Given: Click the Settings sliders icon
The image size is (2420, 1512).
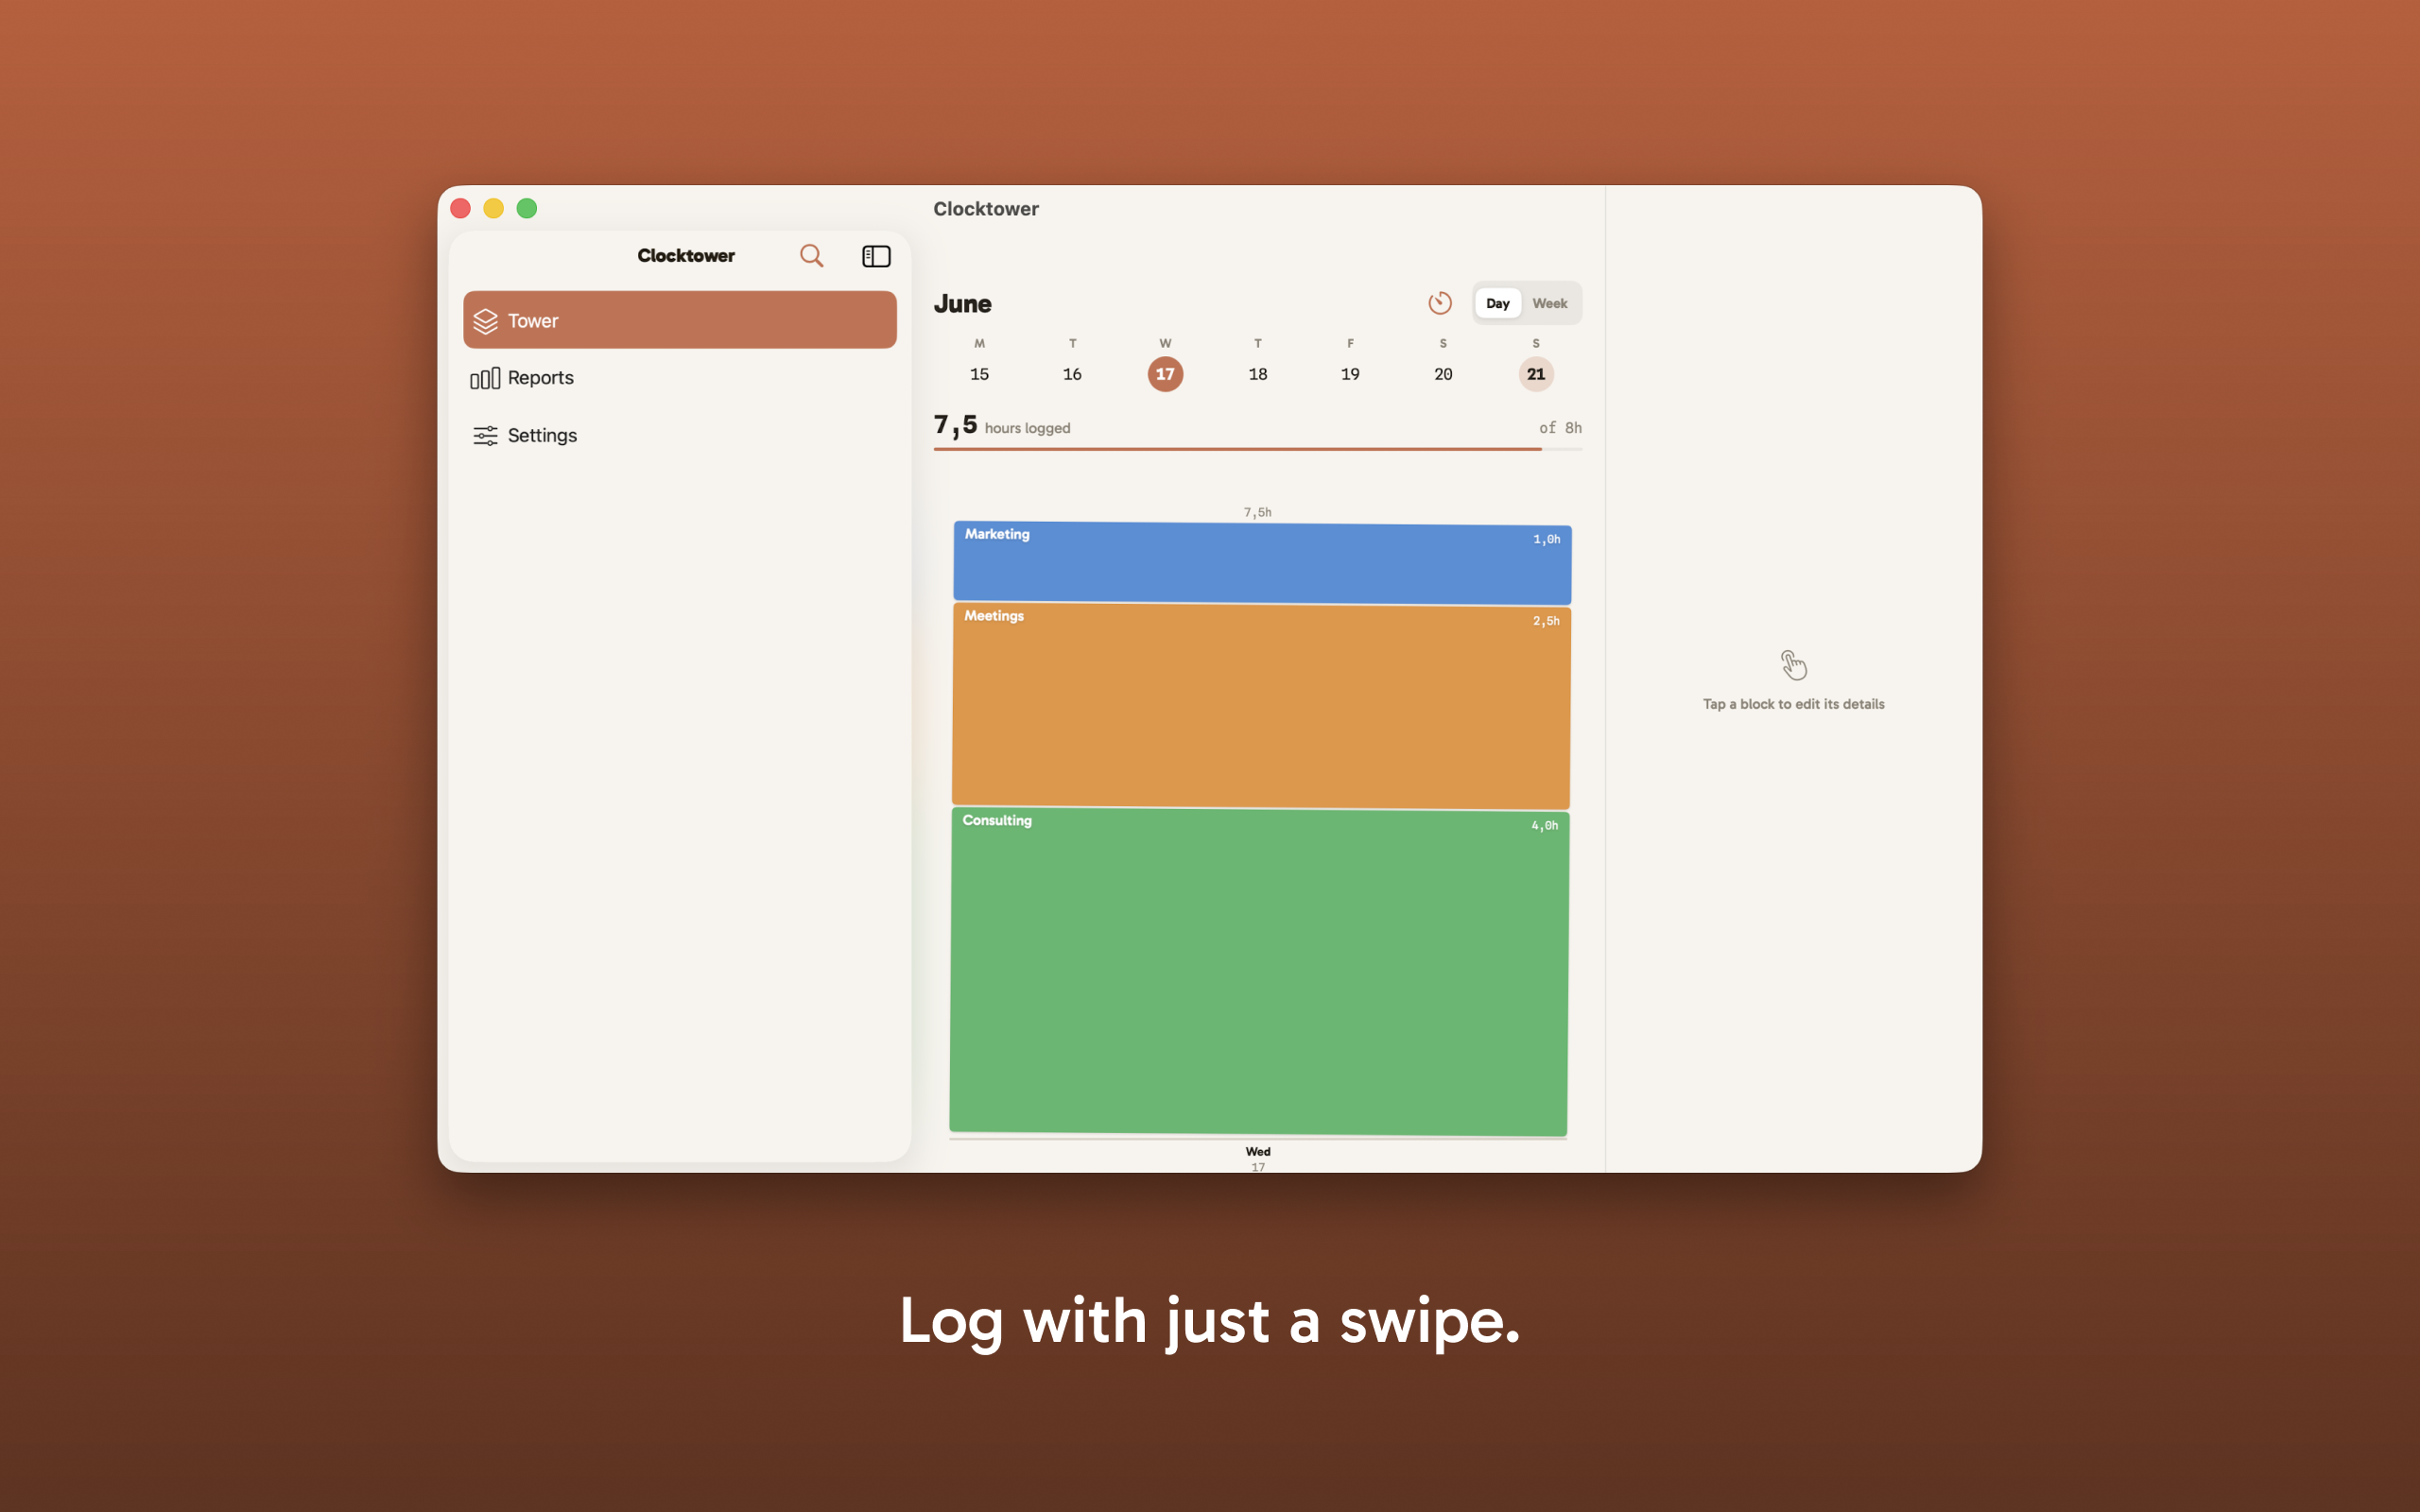Looking at the screenshot, I should [x=485, y=435].
